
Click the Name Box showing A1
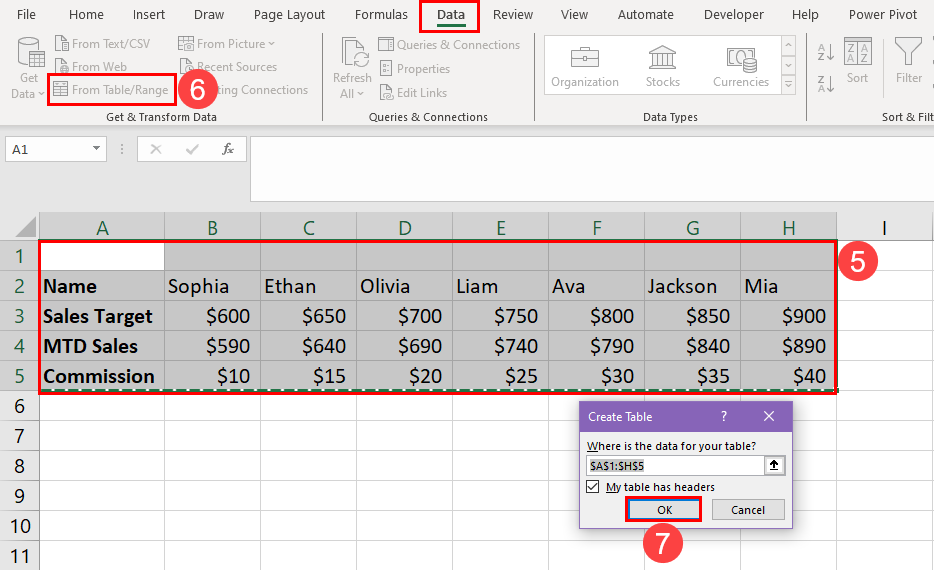click(48, 149)
